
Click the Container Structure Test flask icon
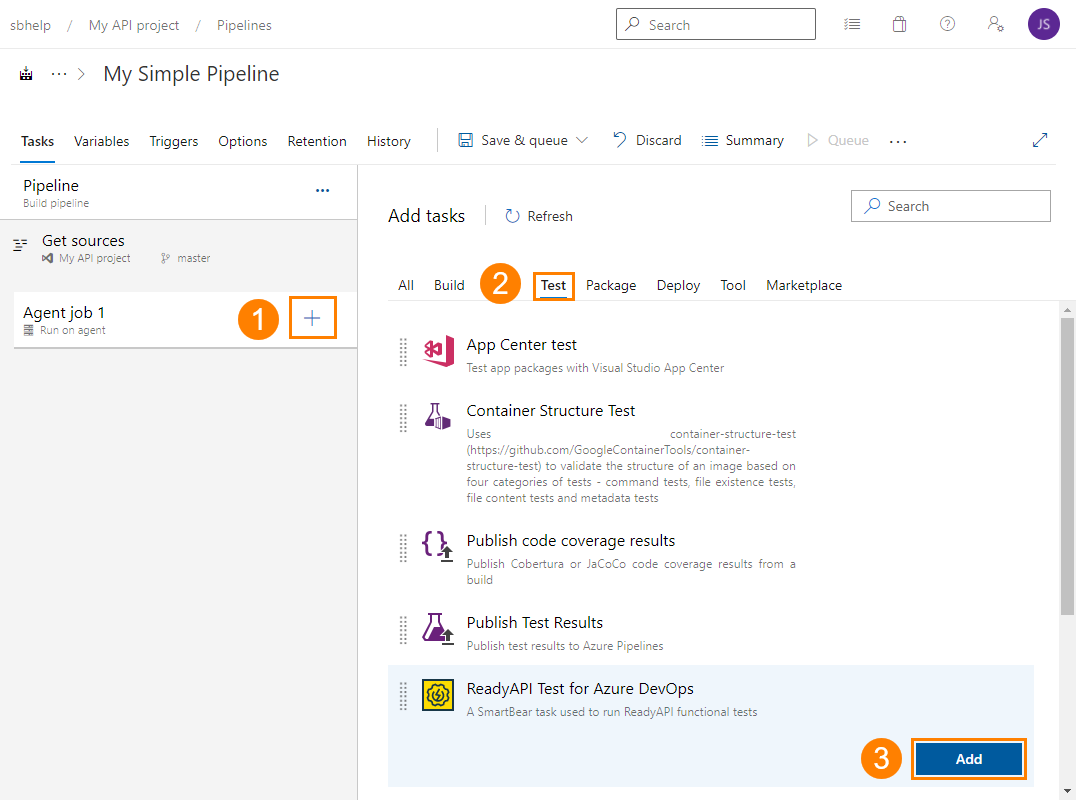pyautogui.click(x=438, y=417)
